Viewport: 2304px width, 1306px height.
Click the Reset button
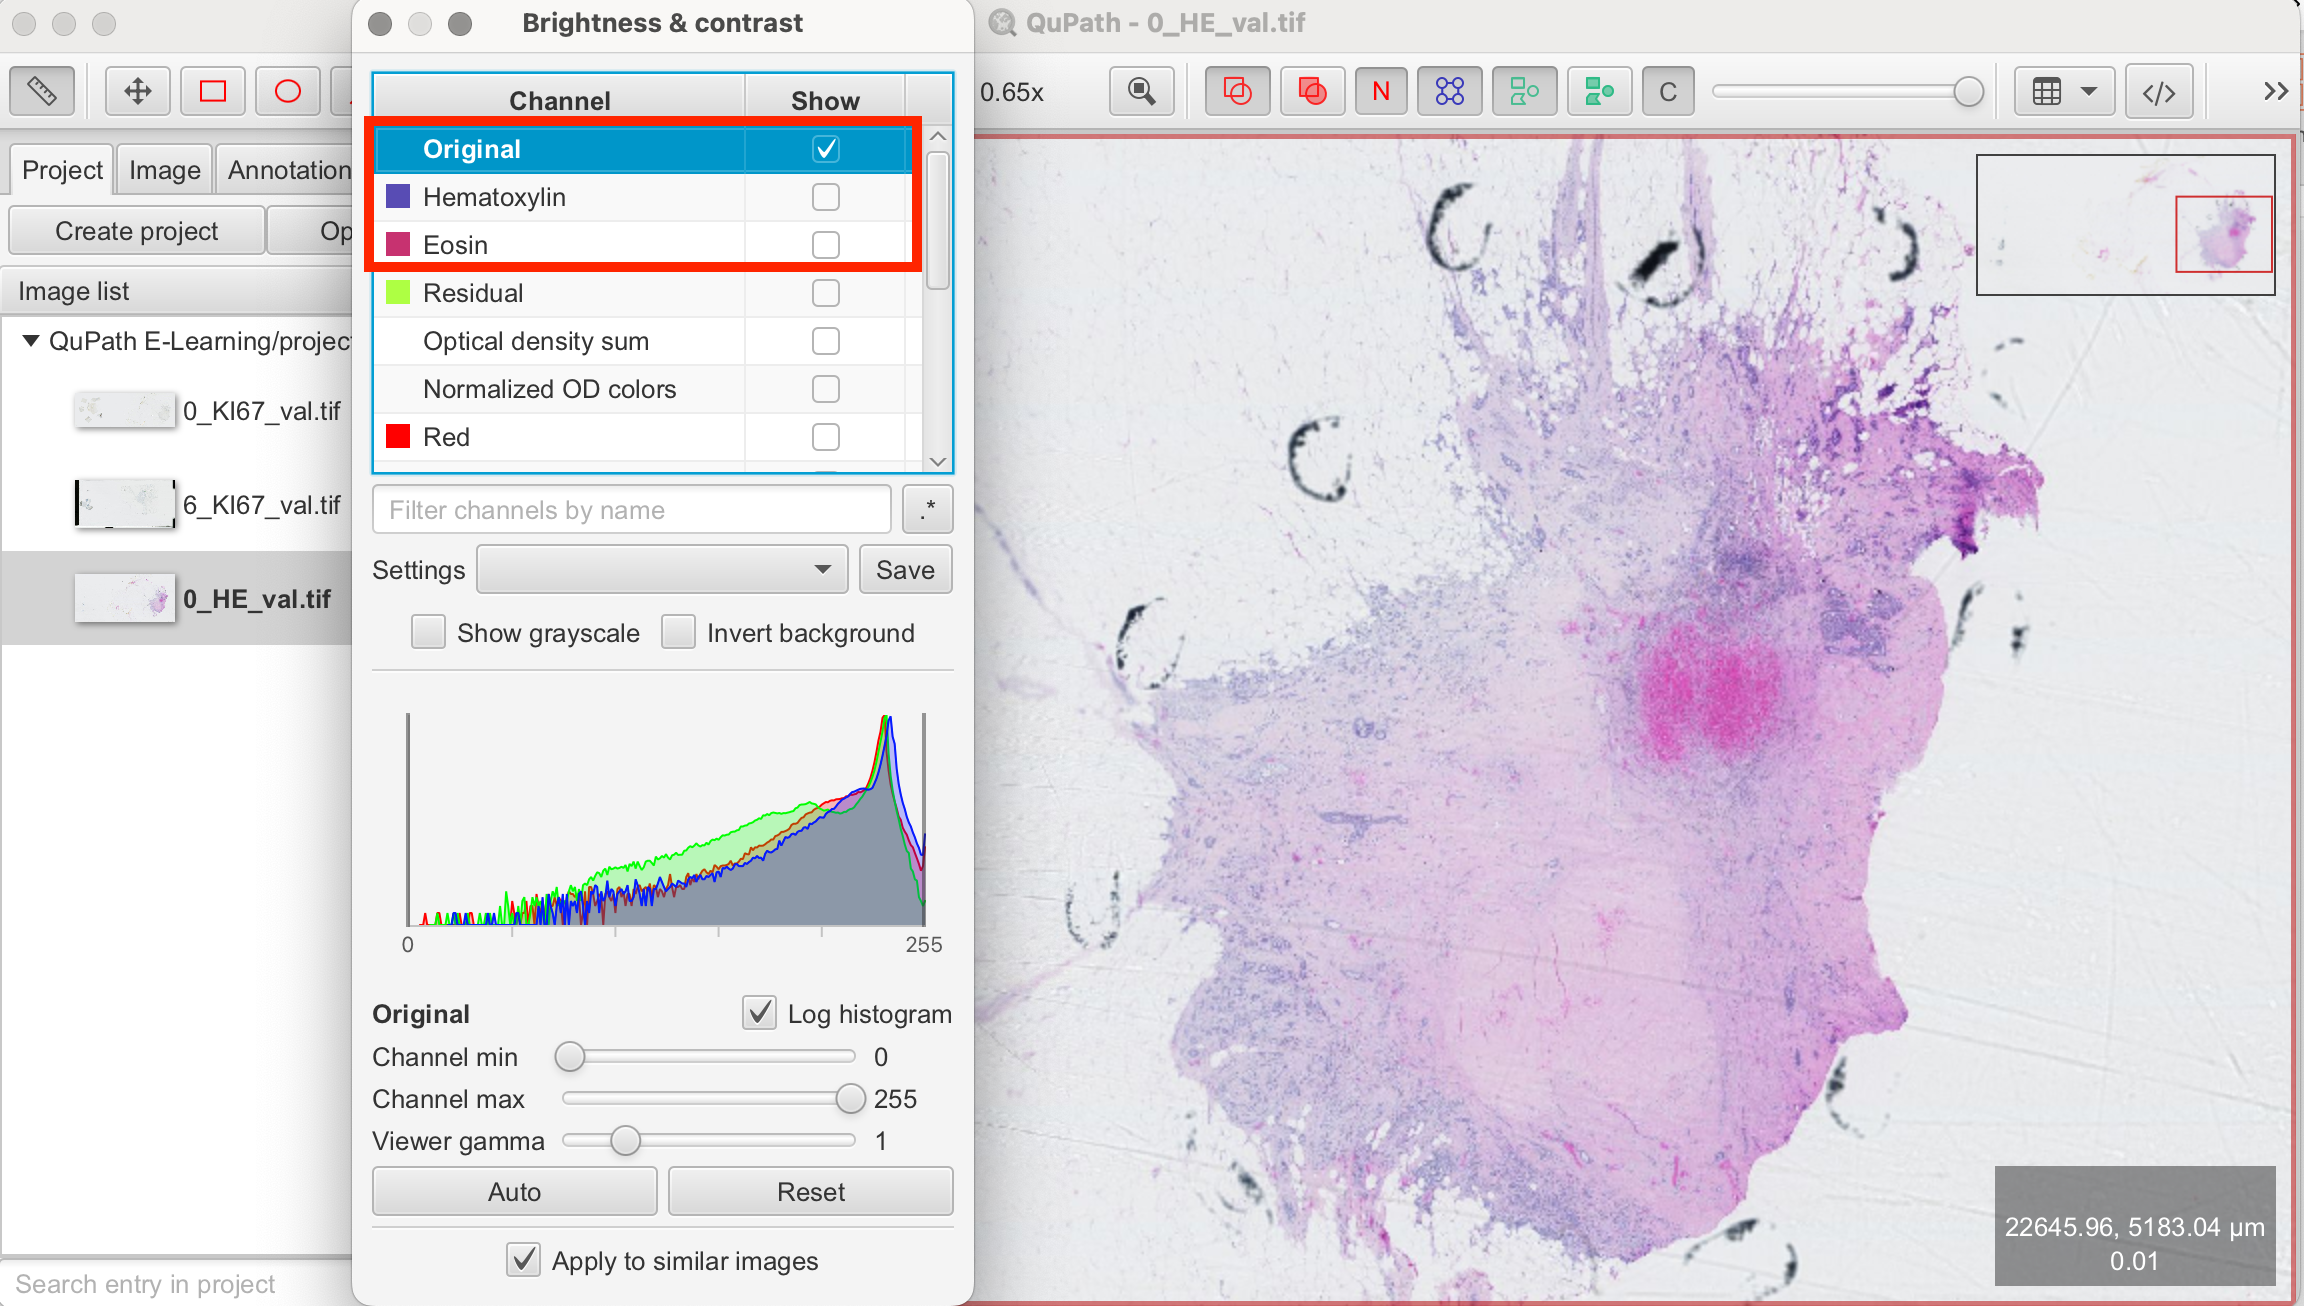click(810, 1191)
